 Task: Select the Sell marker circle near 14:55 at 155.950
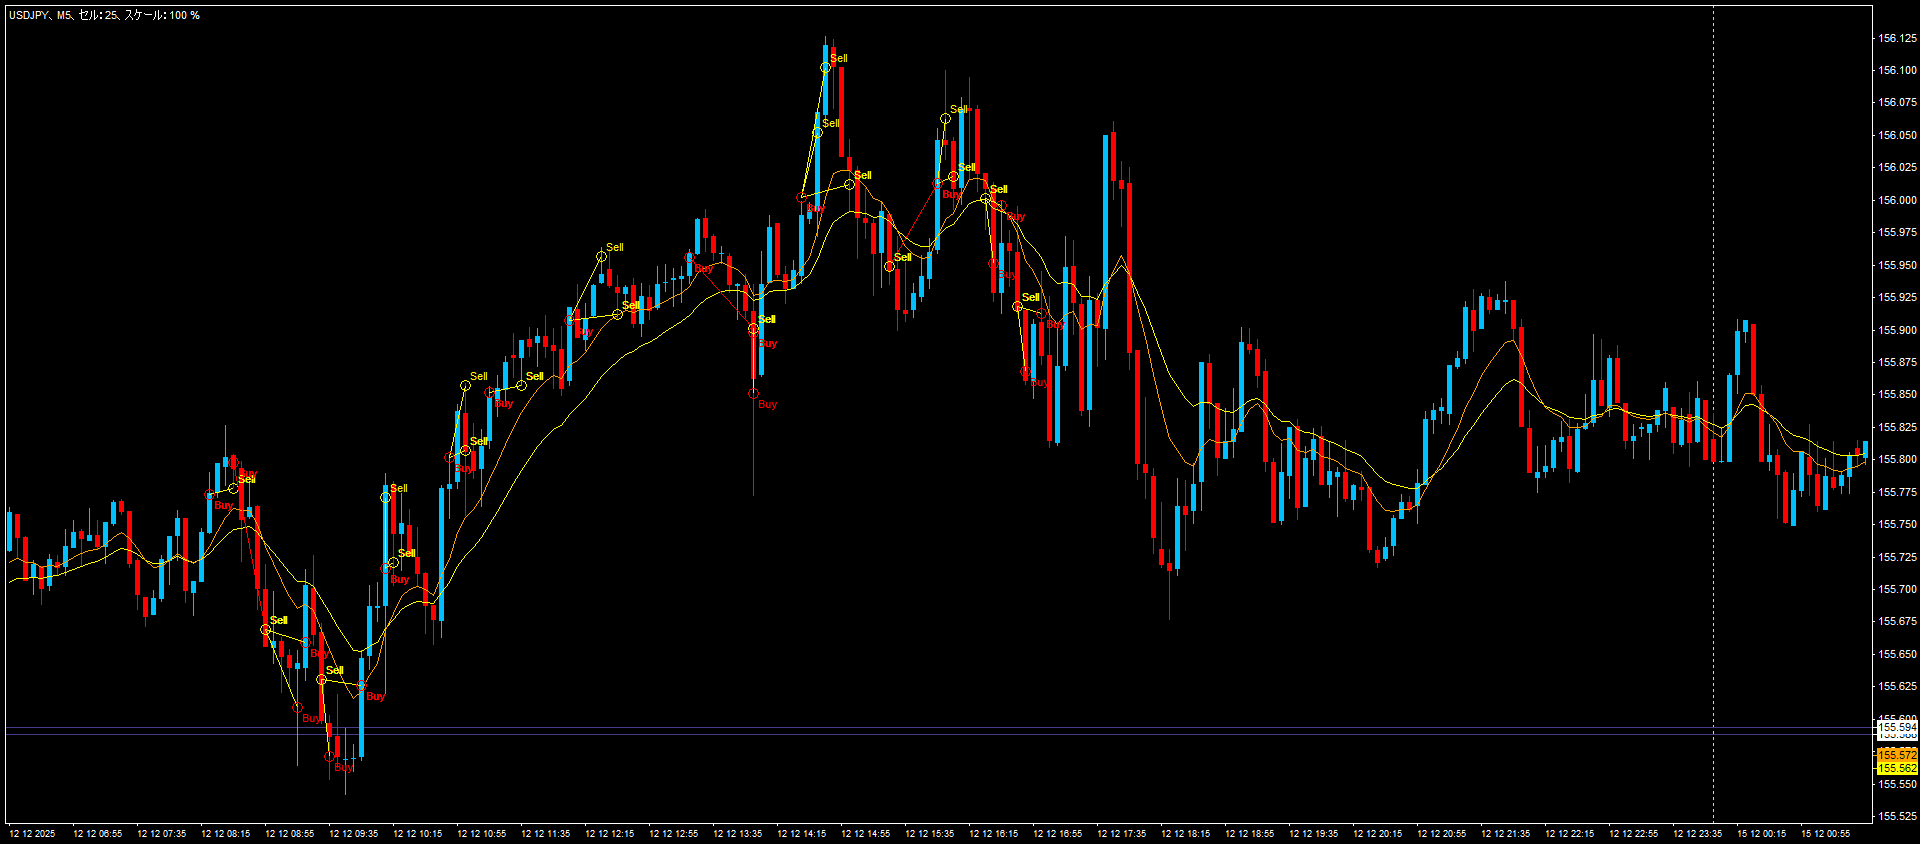click(890, 267)
